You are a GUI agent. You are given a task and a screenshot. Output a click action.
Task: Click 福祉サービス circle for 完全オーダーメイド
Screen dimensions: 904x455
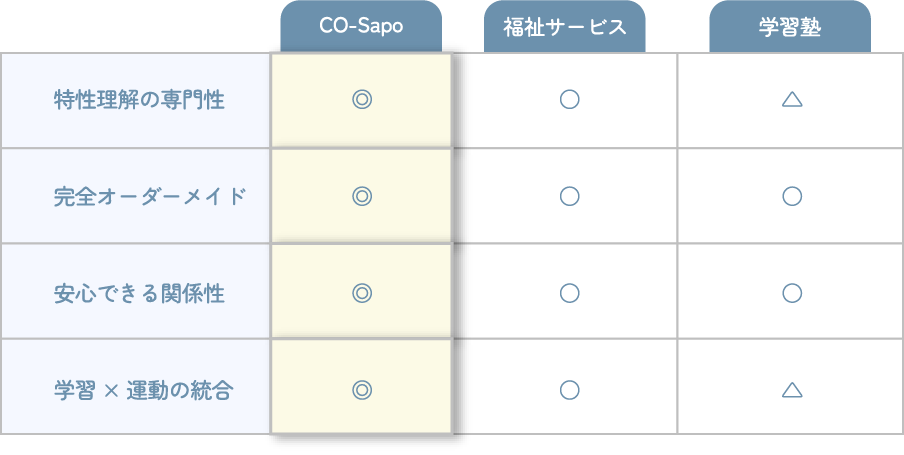(x=570, y=196)
